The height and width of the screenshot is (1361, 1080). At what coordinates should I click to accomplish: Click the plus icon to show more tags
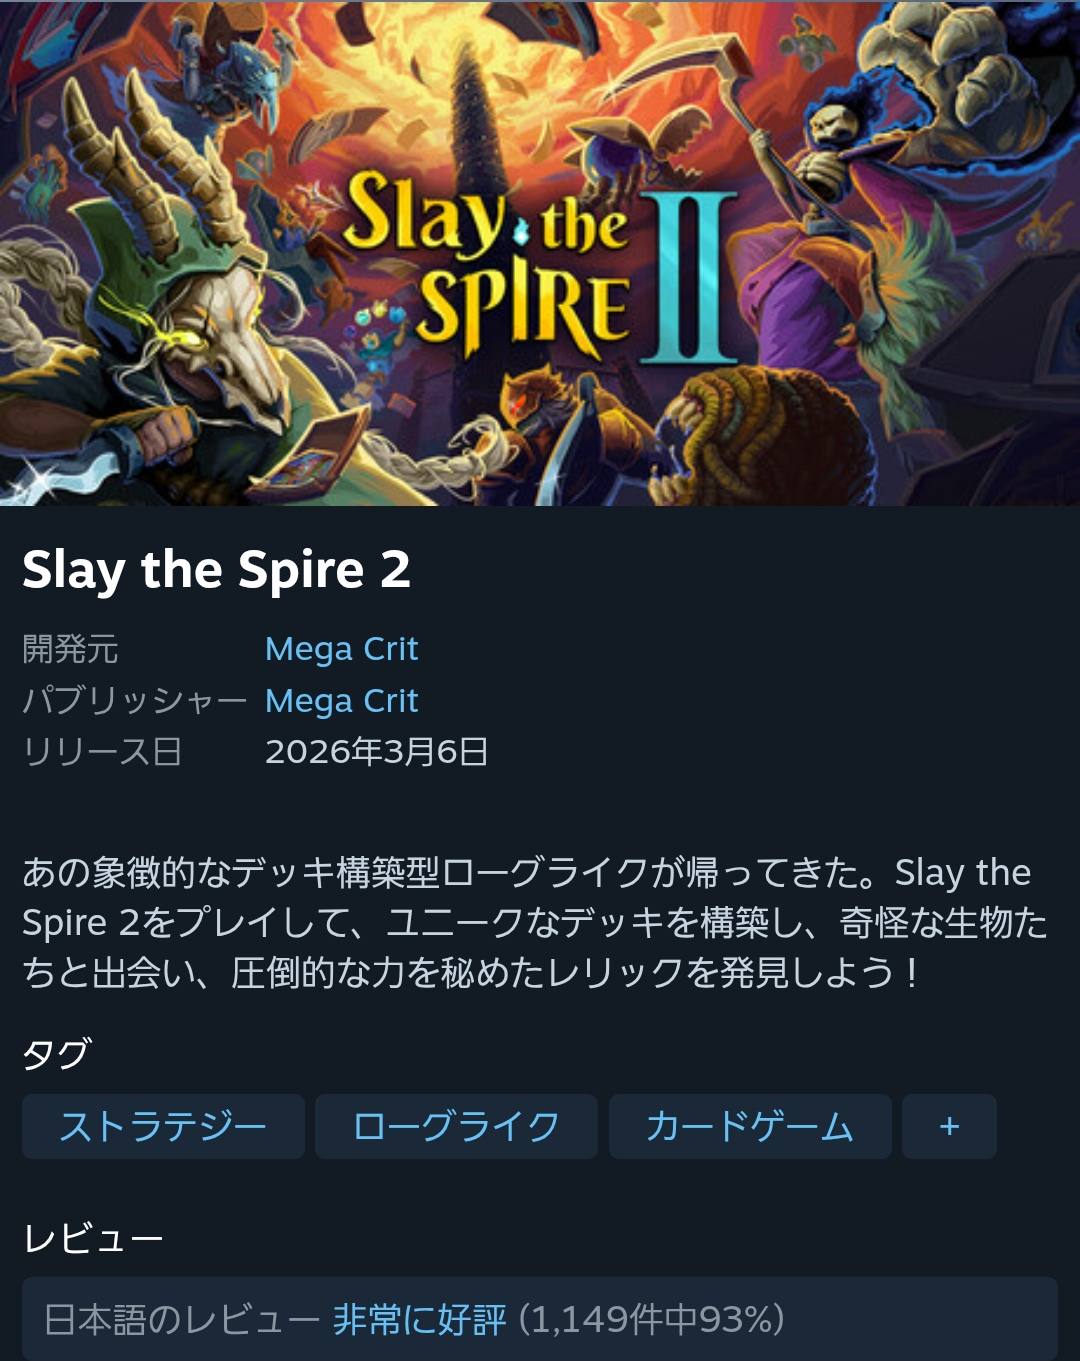pyautogui.click(x=949, y=1126)
